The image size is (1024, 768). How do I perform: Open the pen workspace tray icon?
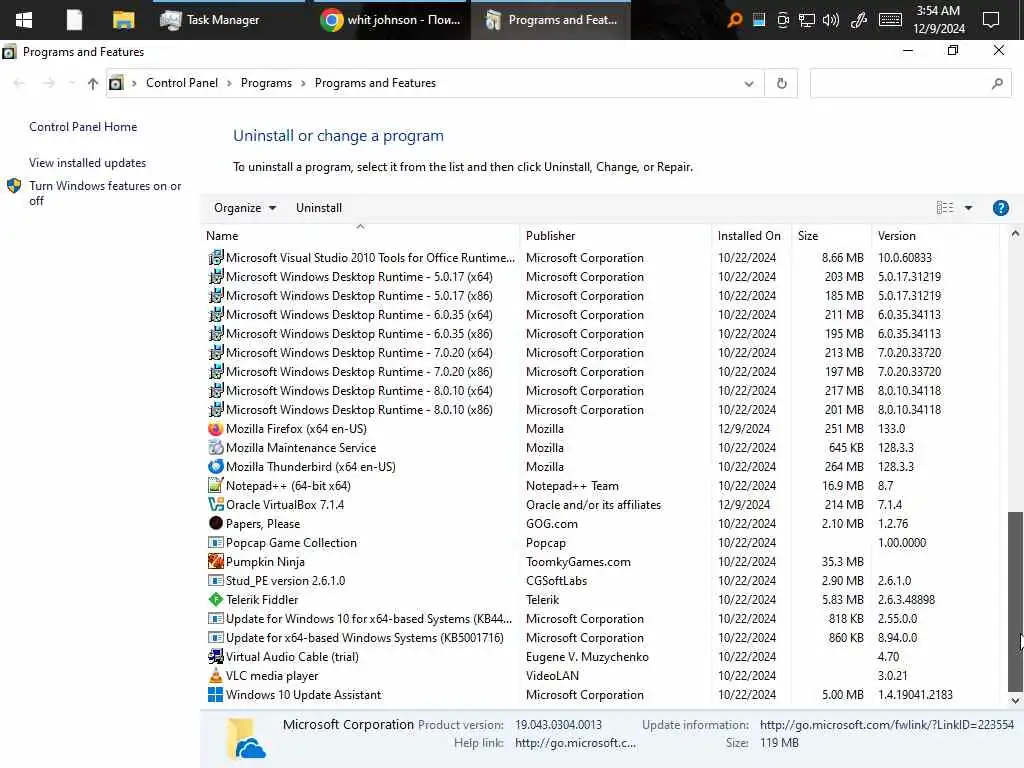click(x=859, y=20)
